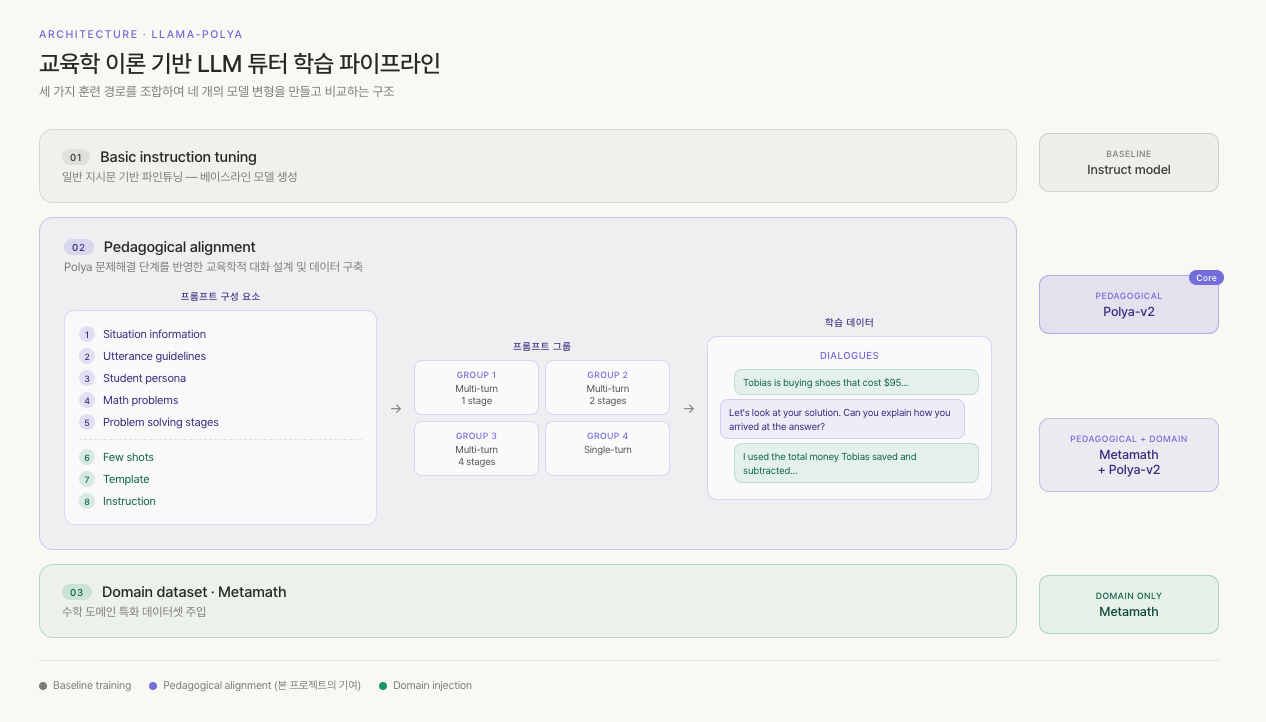Open the Instruct model baseline card
Image resolution: width=1266 pixels, height=722 pixels.
[x=1128, y=162]
